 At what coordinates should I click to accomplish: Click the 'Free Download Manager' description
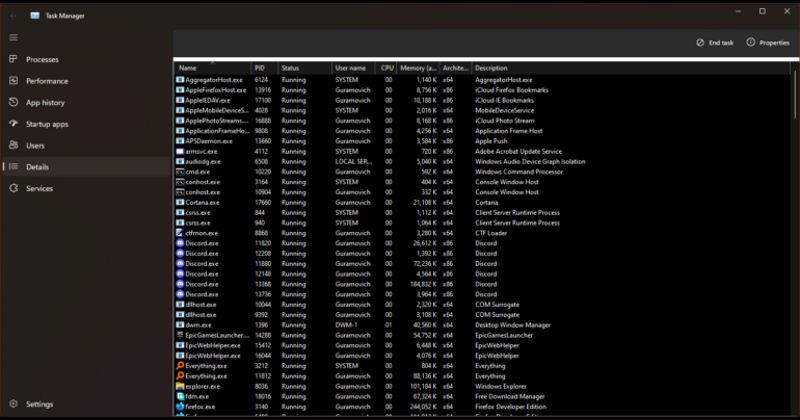[x=510, y=397]
